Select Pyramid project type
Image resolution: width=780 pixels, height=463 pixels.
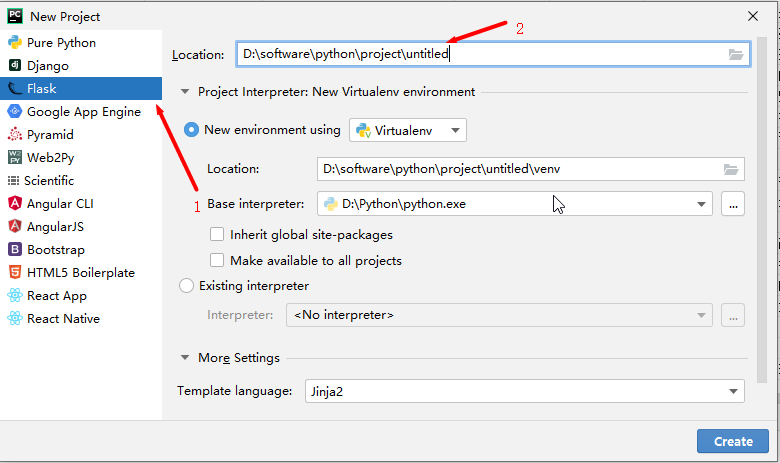pyautogui.click(x=50, y=135)
